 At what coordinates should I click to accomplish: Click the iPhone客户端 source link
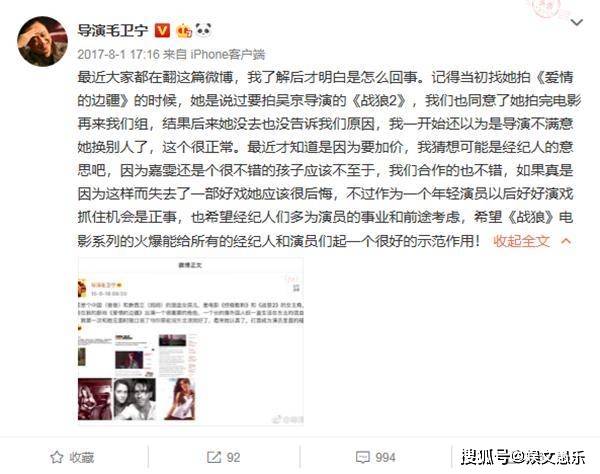[228, 54]
